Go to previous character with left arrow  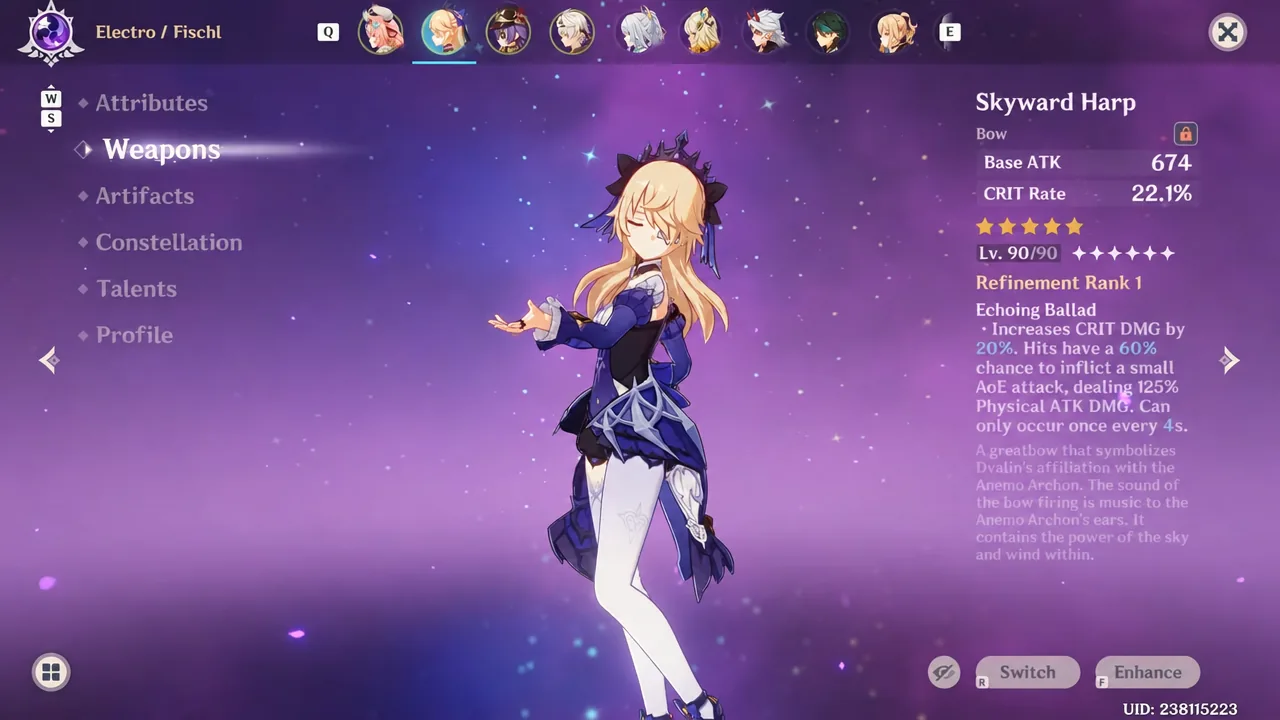coord(49,360)
